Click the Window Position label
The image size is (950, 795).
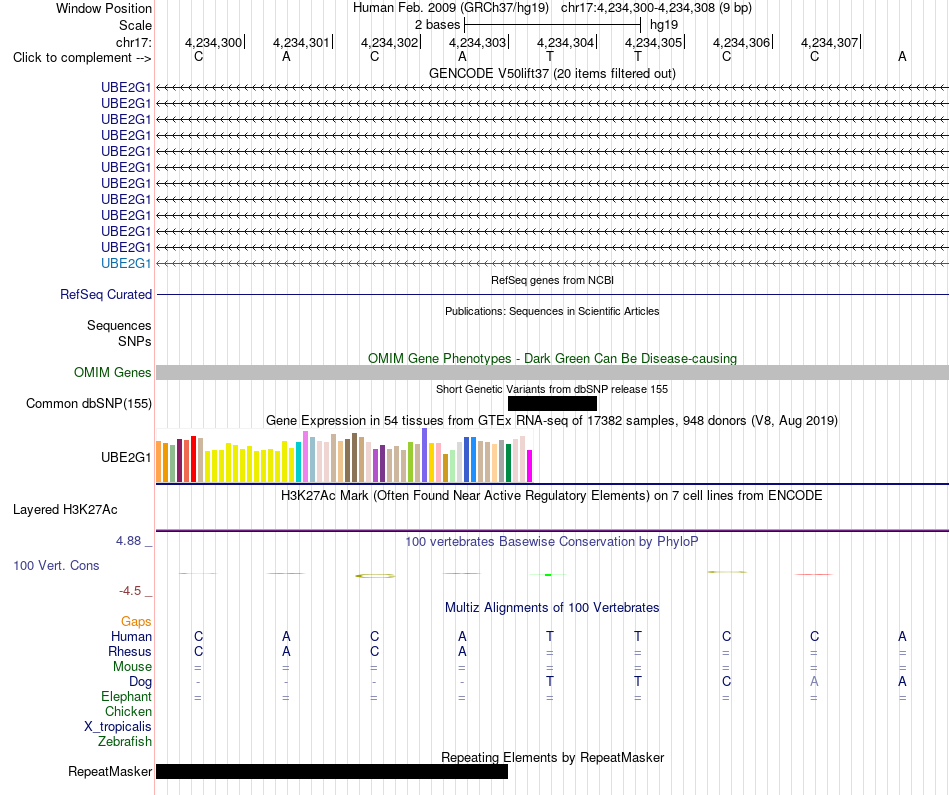click(104, 8)
